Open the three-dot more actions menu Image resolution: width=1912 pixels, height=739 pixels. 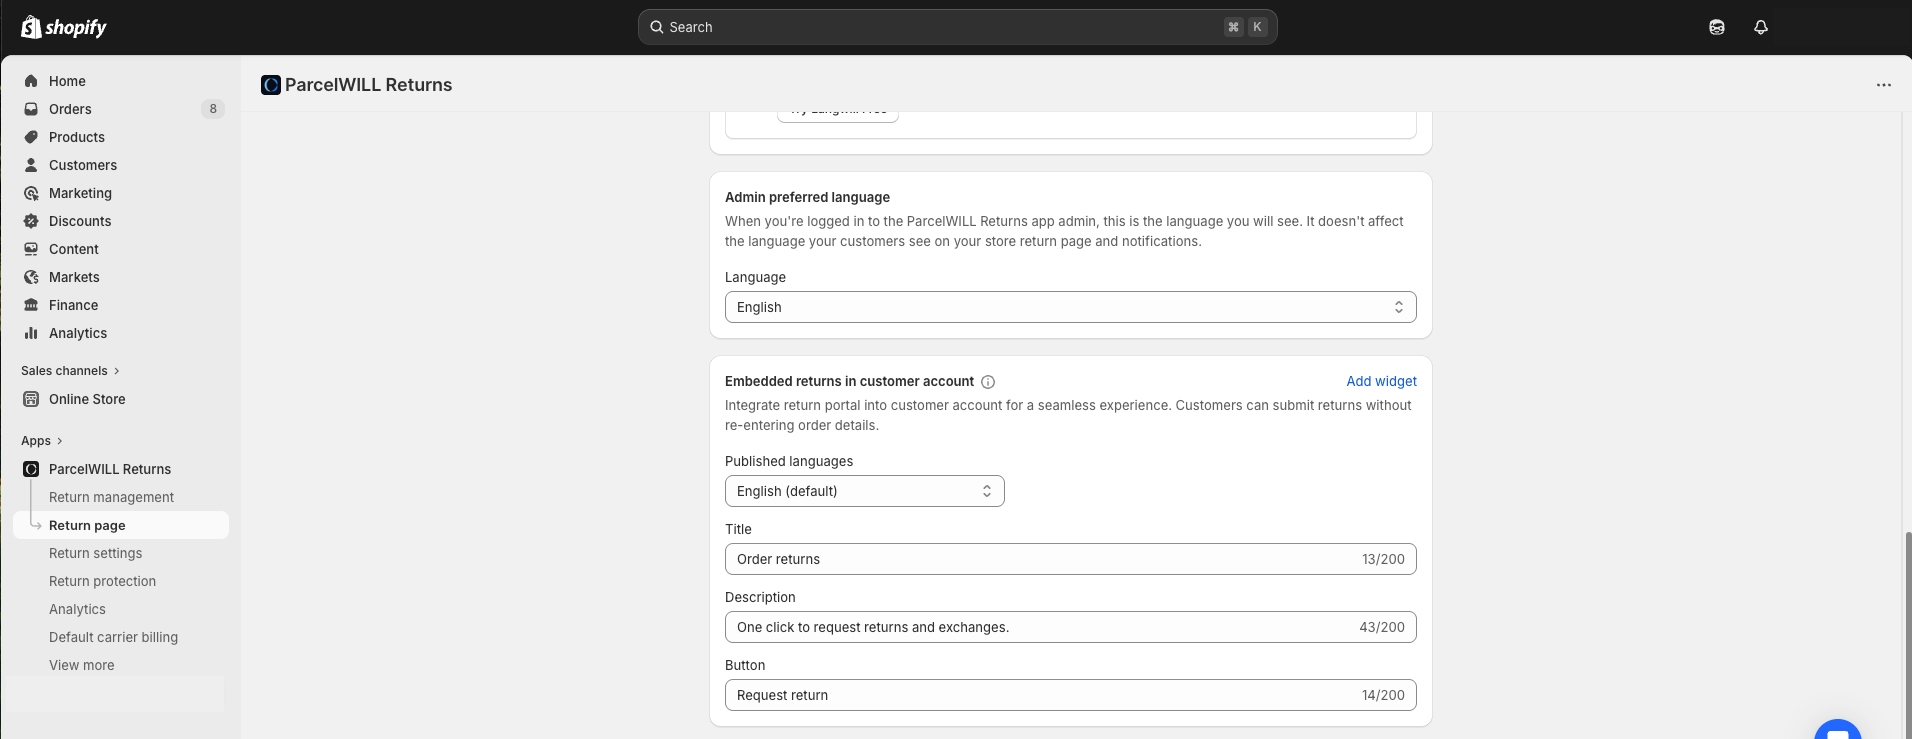(1884, 85)
